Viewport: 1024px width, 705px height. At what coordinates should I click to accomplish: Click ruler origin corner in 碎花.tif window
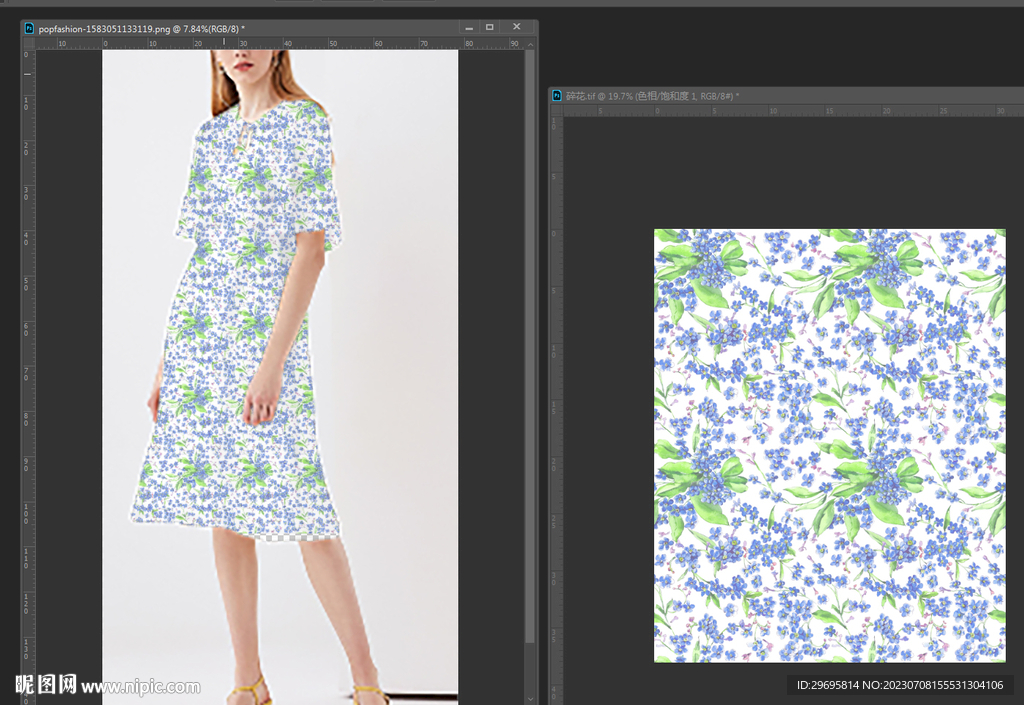(x=556, y=111)
